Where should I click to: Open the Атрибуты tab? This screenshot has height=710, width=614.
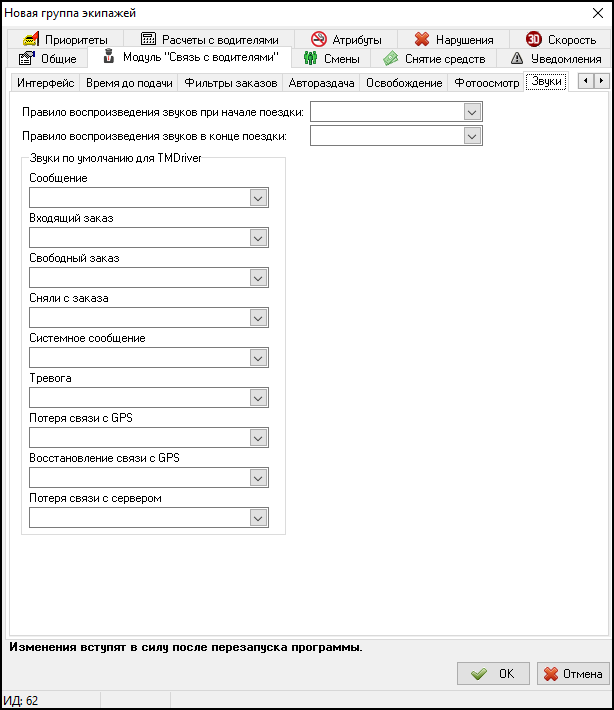pyautogui.click(x=346, y=39)
